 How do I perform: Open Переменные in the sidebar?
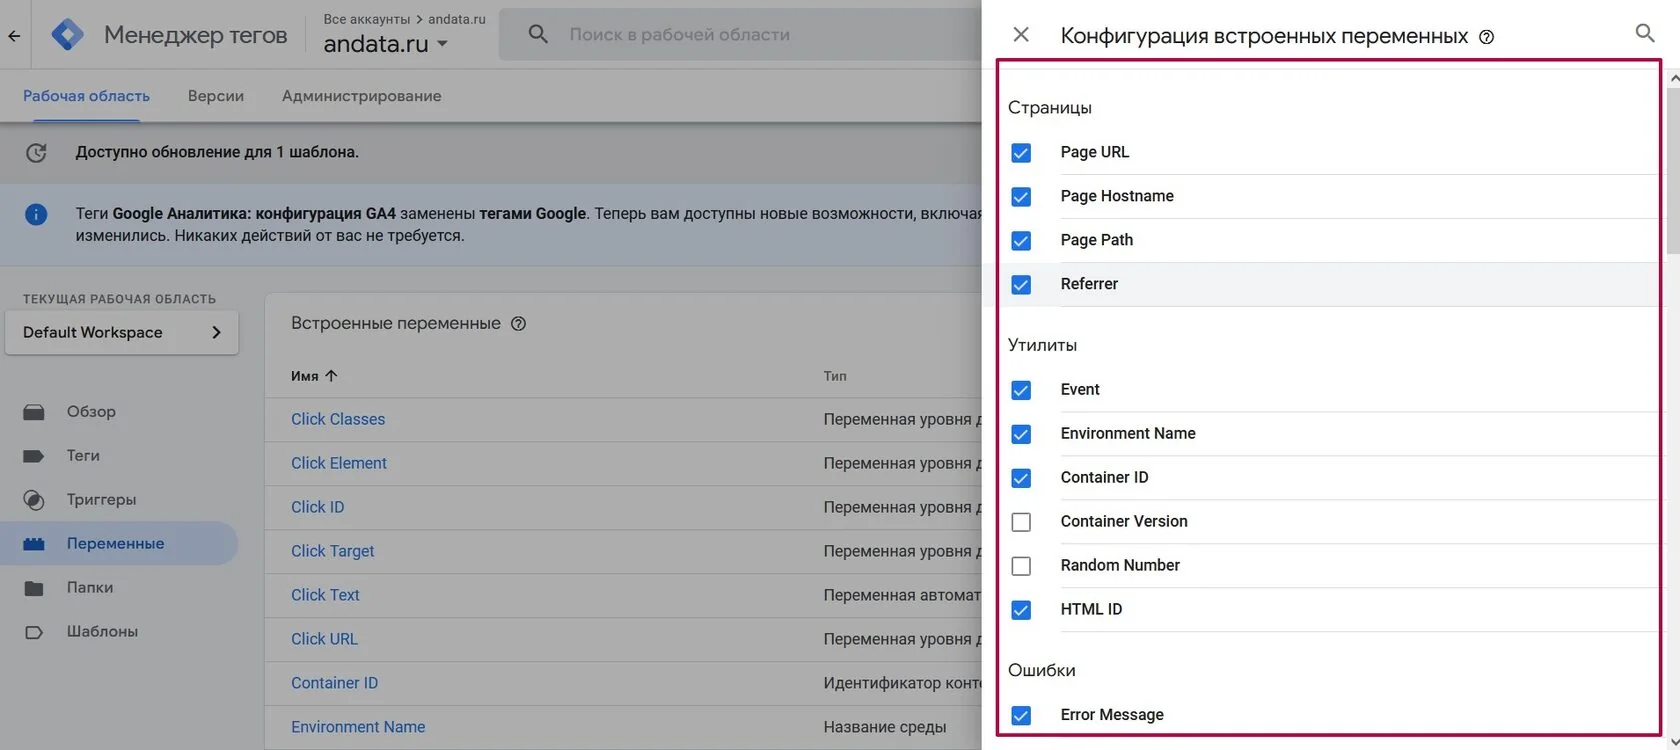pos(119,544)
